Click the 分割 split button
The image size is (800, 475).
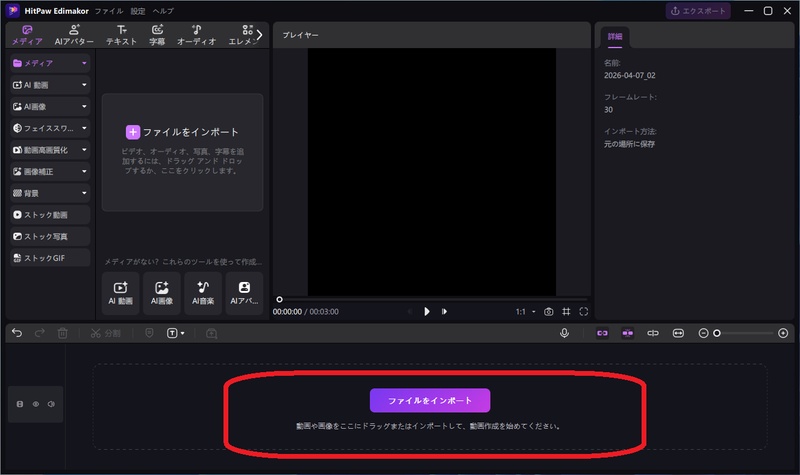[x=105, y=333]
